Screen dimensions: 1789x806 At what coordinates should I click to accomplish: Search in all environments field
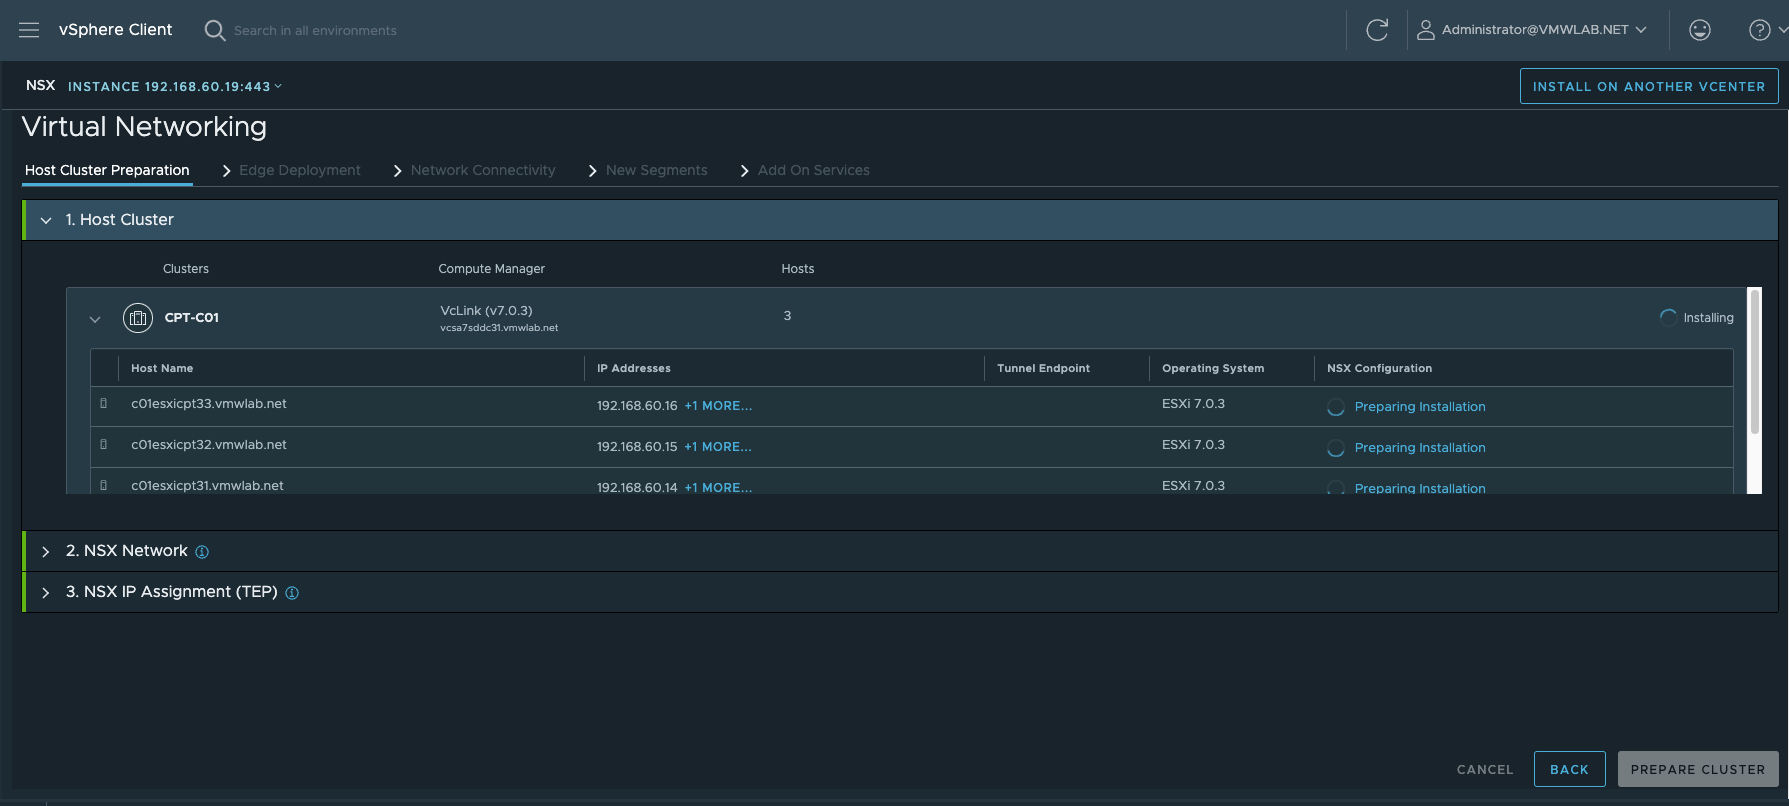click(315, 31)
